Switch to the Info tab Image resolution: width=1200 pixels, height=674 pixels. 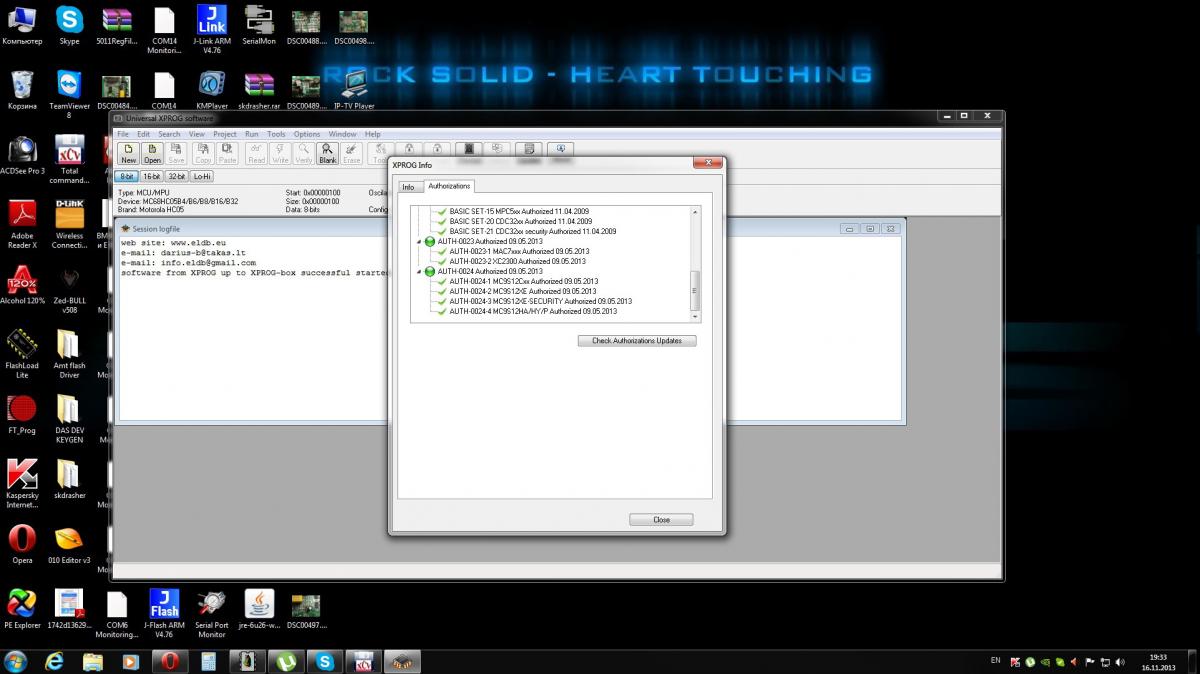click(408, 187)
